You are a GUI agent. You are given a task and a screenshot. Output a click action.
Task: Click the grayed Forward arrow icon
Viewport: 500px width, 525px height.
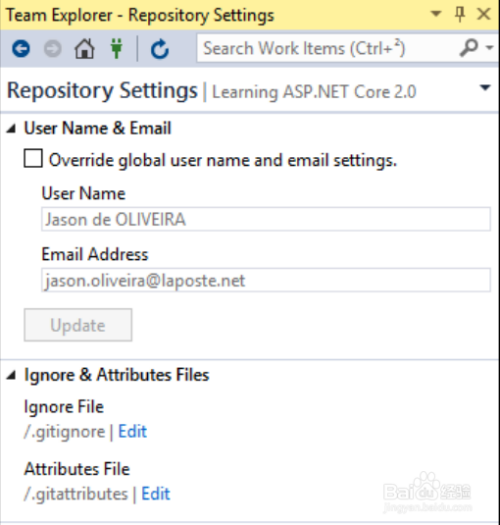pyautogui.click(x=53, y=49)
